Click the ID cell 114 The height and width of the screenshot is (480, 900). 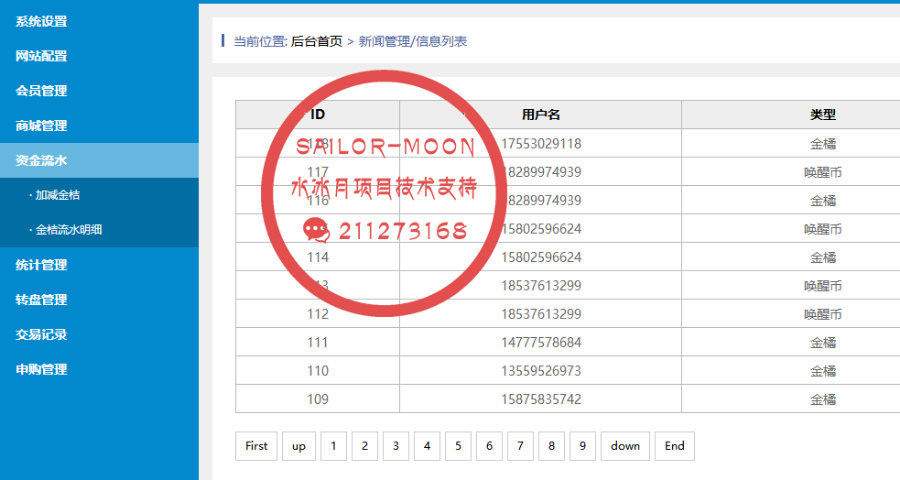[317, 257]
